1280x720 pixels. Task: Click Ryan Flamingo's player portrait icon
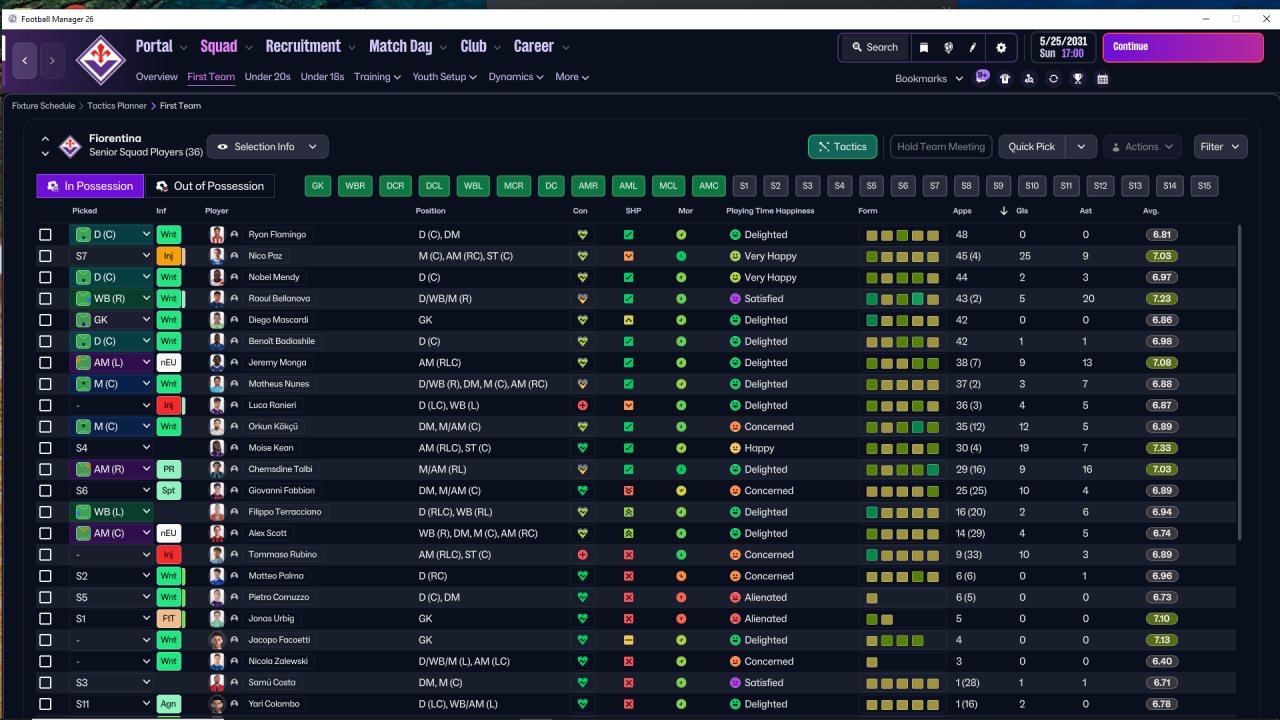(217, 235)
